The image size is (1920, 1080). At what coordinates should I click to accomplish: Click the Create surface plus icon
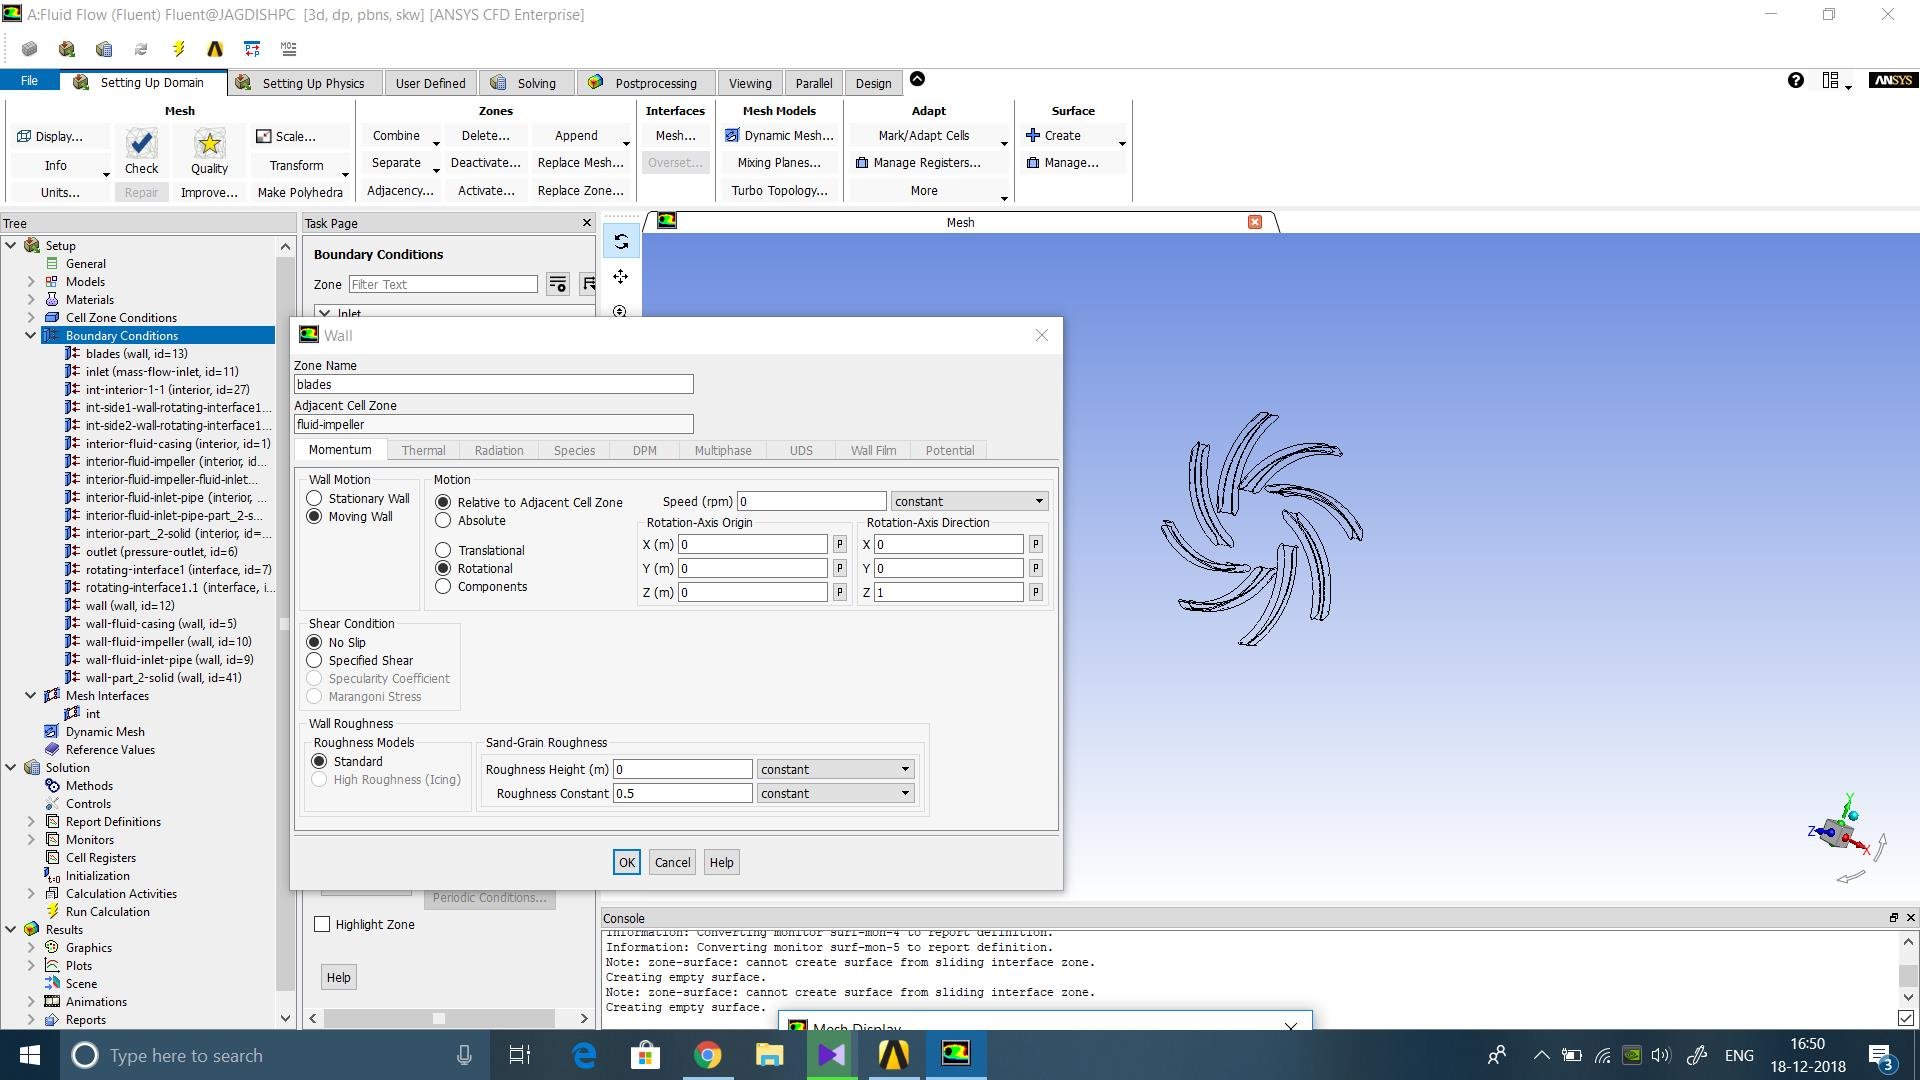click(x=1033, y=136)
